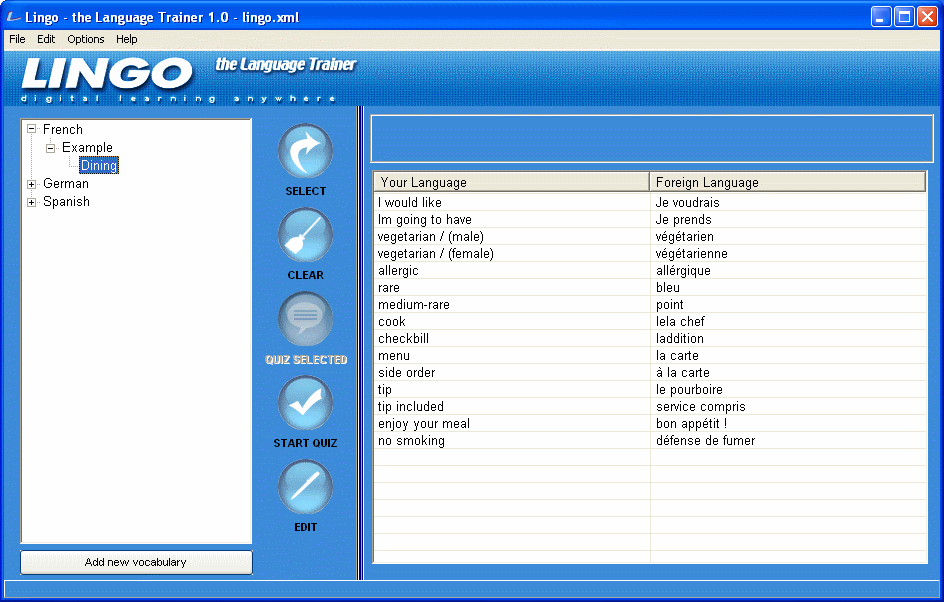Image resolution: width=944 pixels, height=602 pixels.
Task: Select the Dining tree item
Action: 99,166
